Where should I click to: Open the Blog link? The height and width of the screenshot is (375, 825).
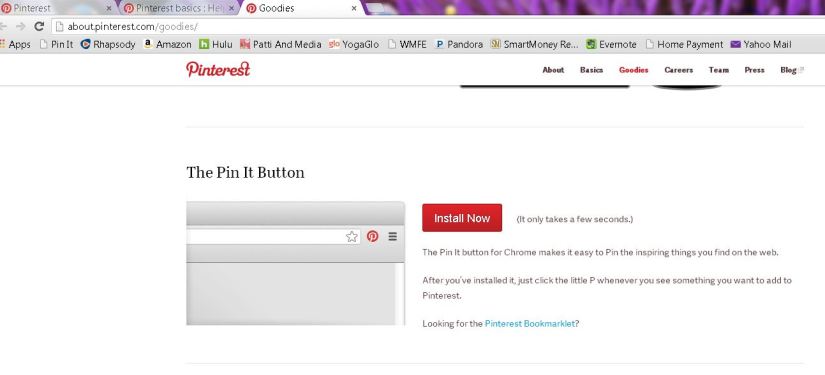pyautogui.click(x=792, y=70)
